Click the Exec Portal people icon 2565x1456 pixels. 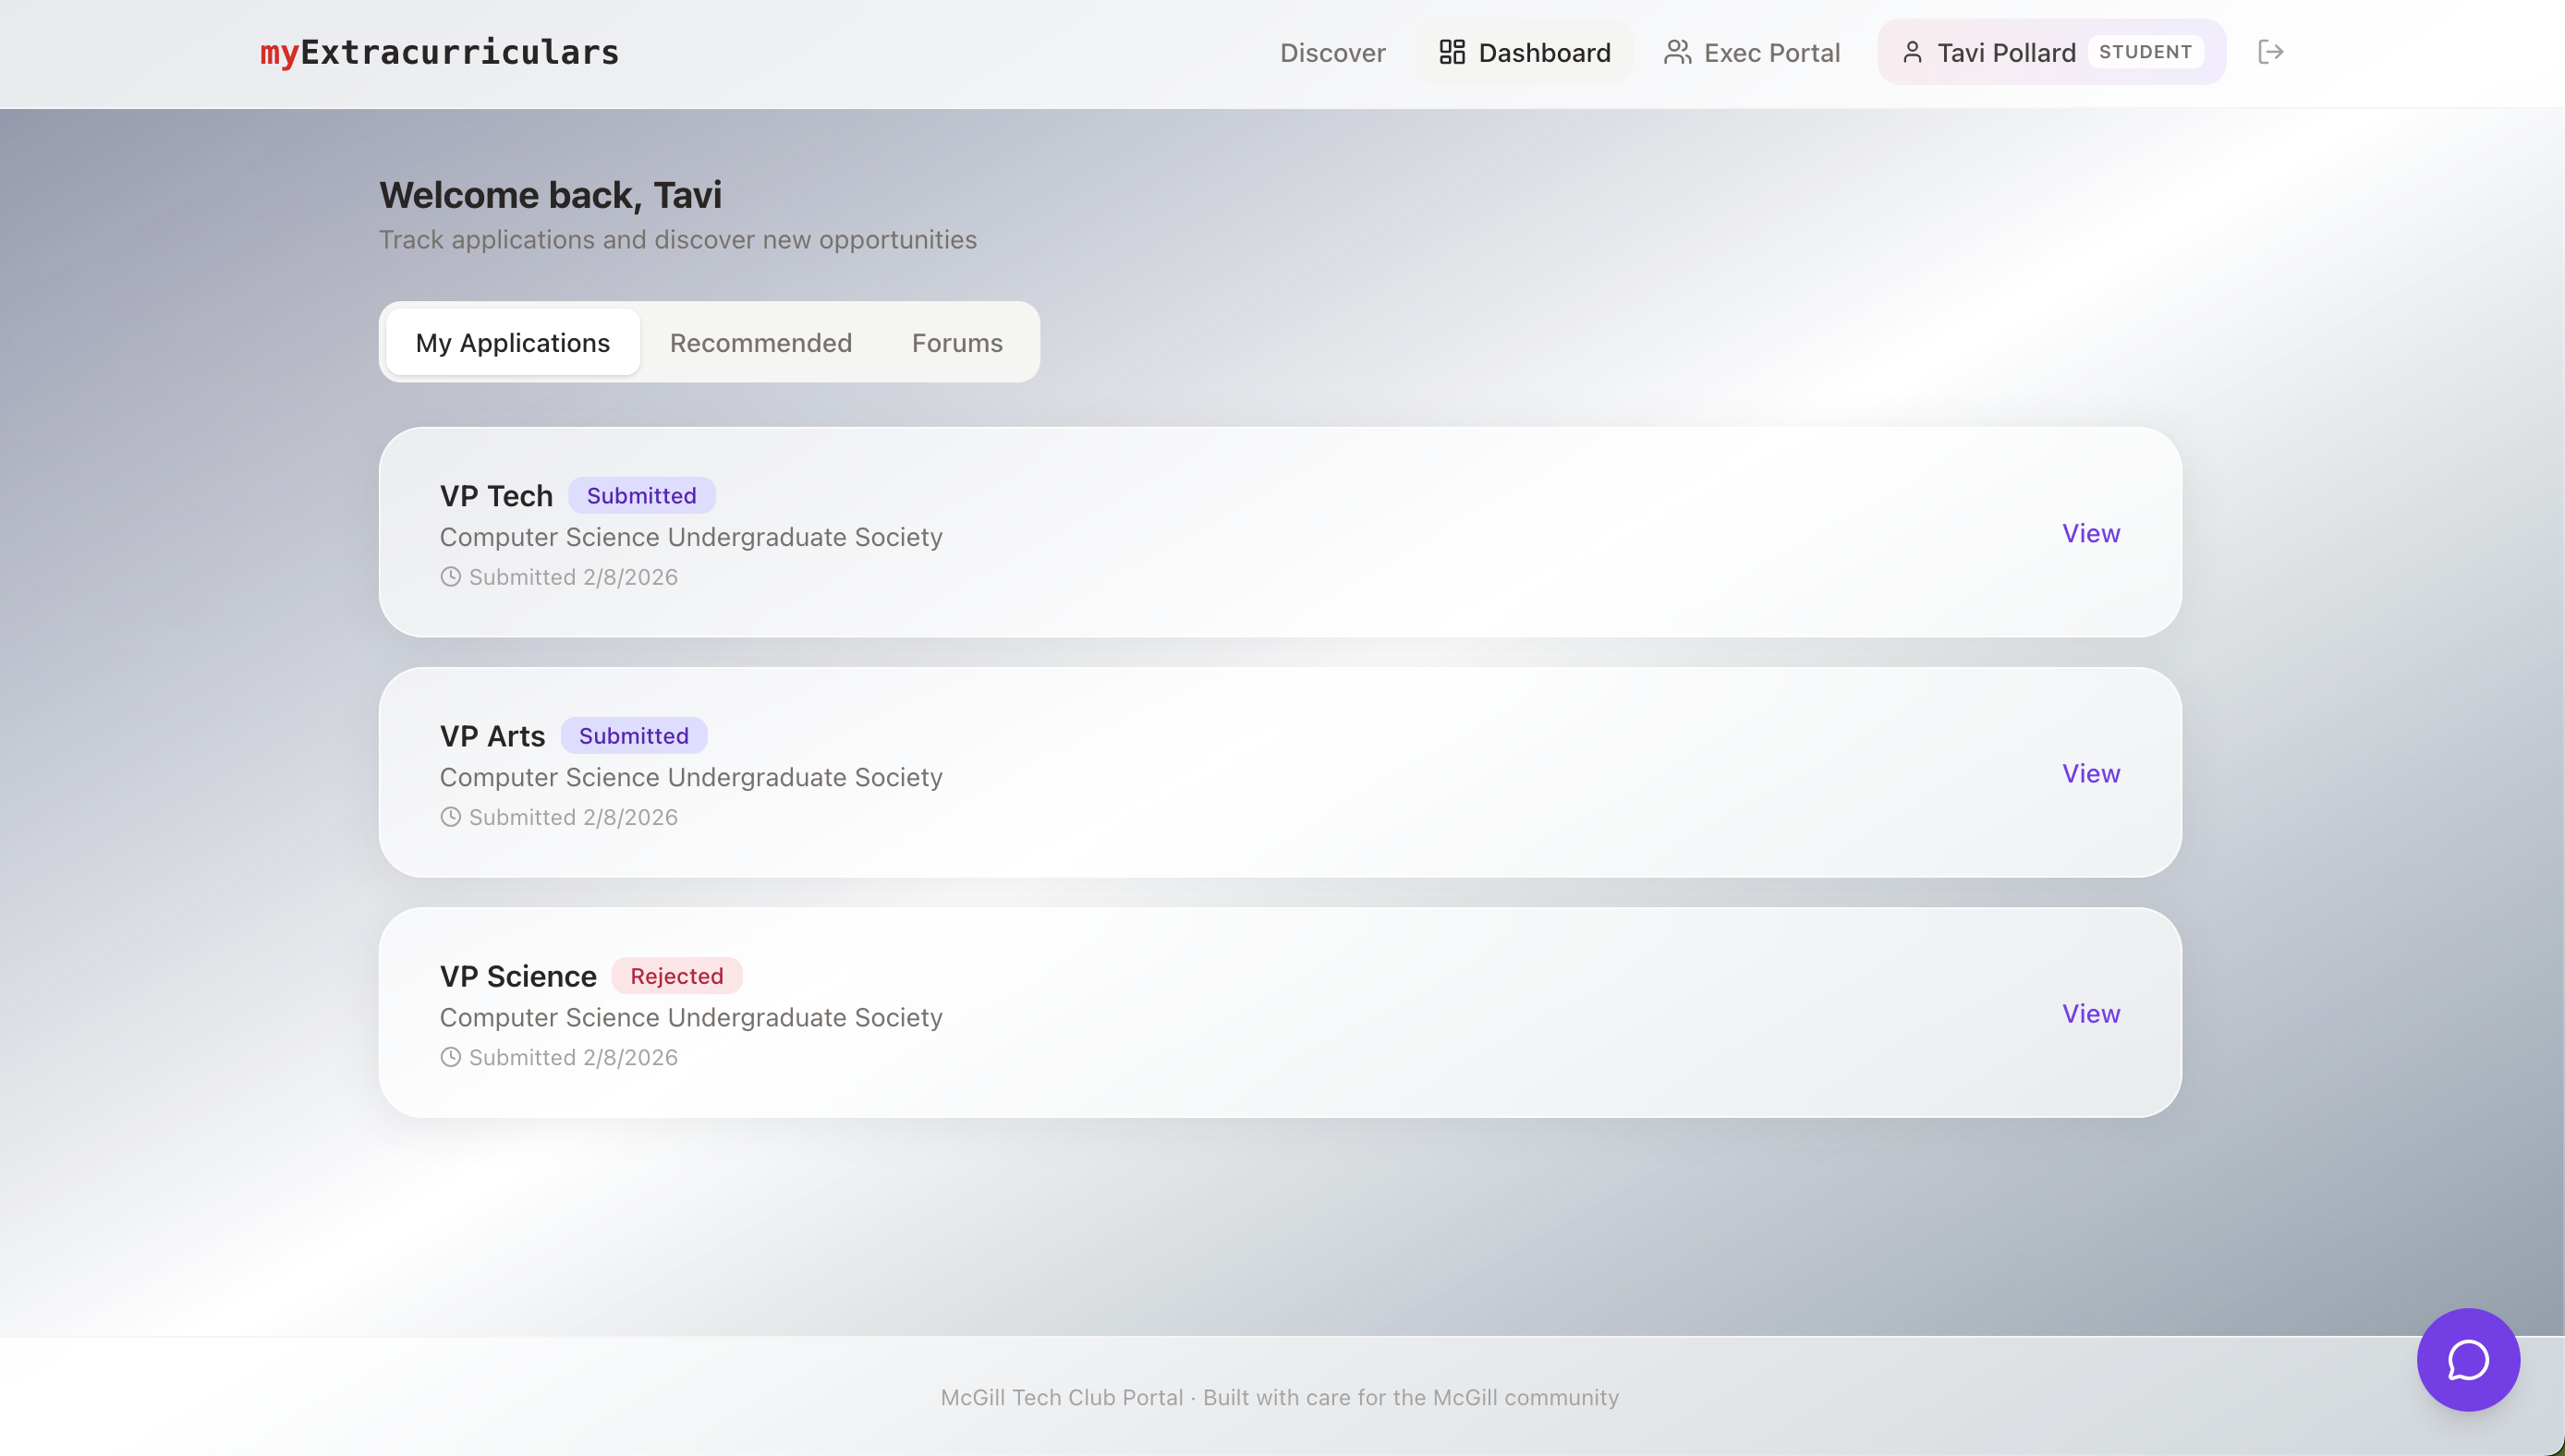(1677, 52)
